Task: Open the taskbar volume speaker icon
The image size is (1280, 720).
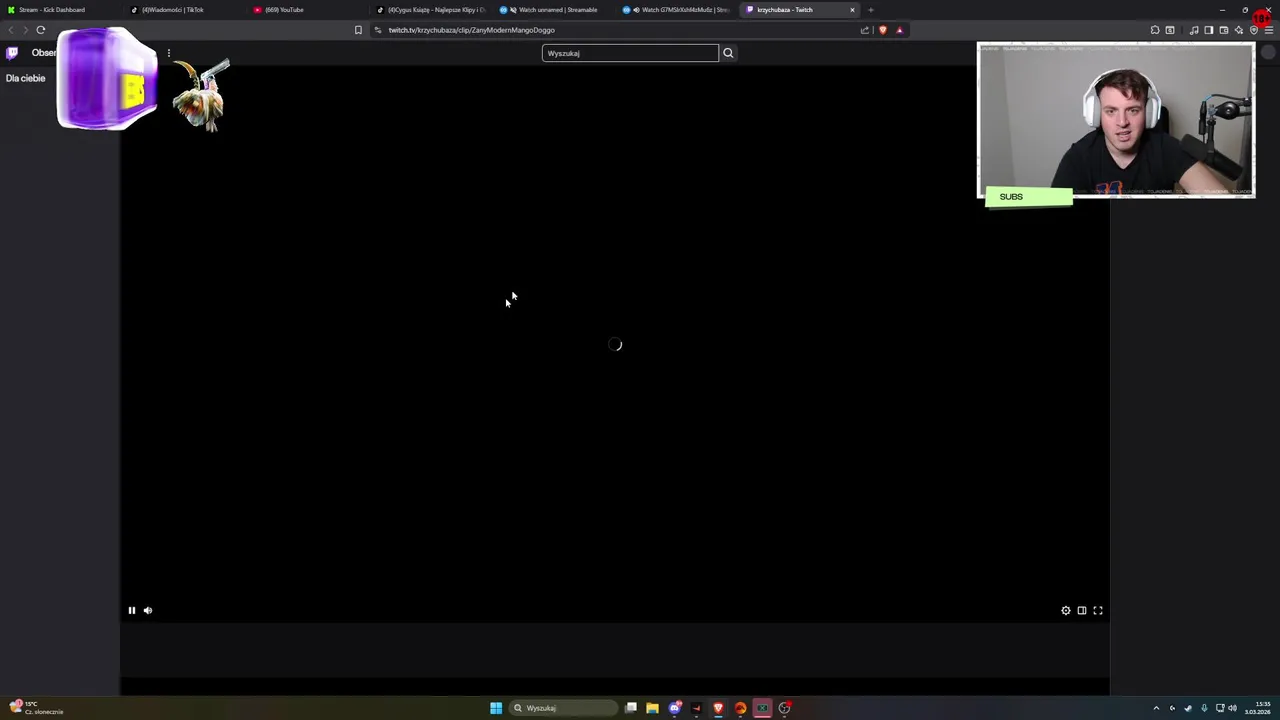Action: (x=1232, y=708)
